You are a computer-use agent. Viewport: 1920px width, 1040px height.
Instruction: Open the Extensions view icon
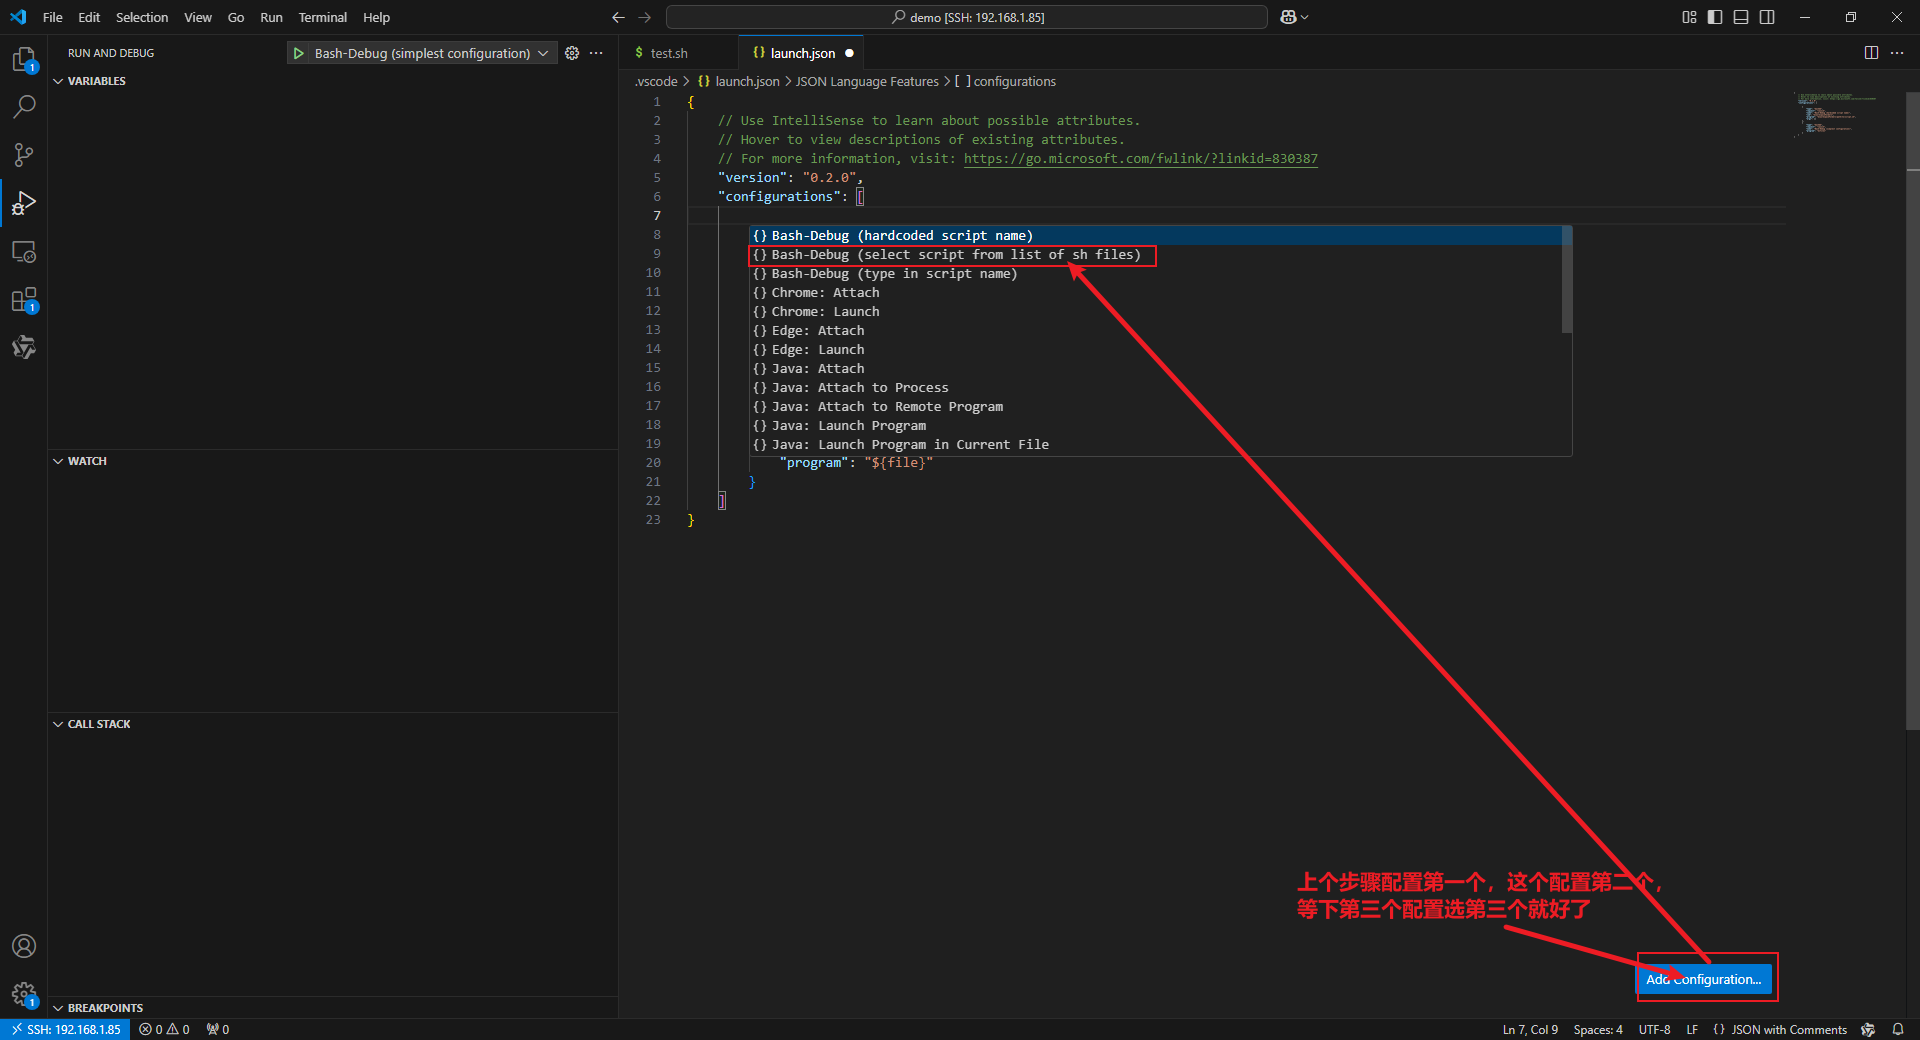pyautogui.click(x=24, y=299)
